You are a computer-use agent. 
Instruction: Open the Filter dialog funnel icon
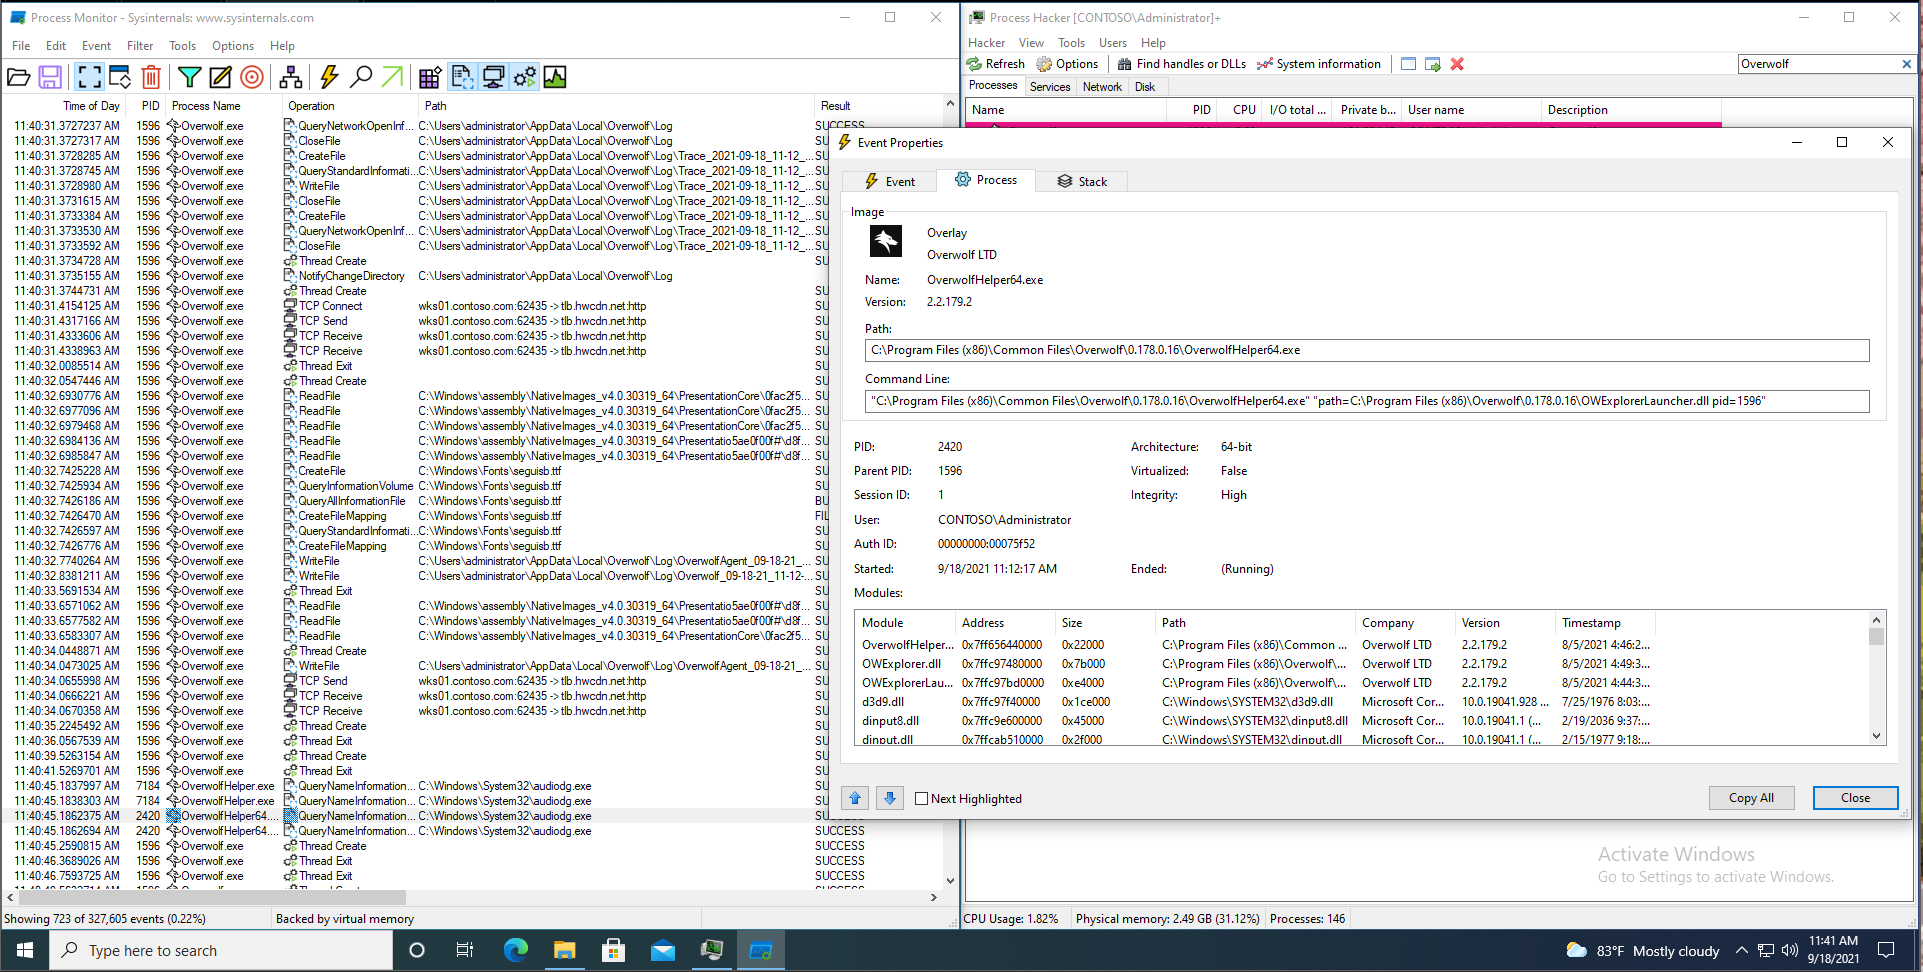189,77
